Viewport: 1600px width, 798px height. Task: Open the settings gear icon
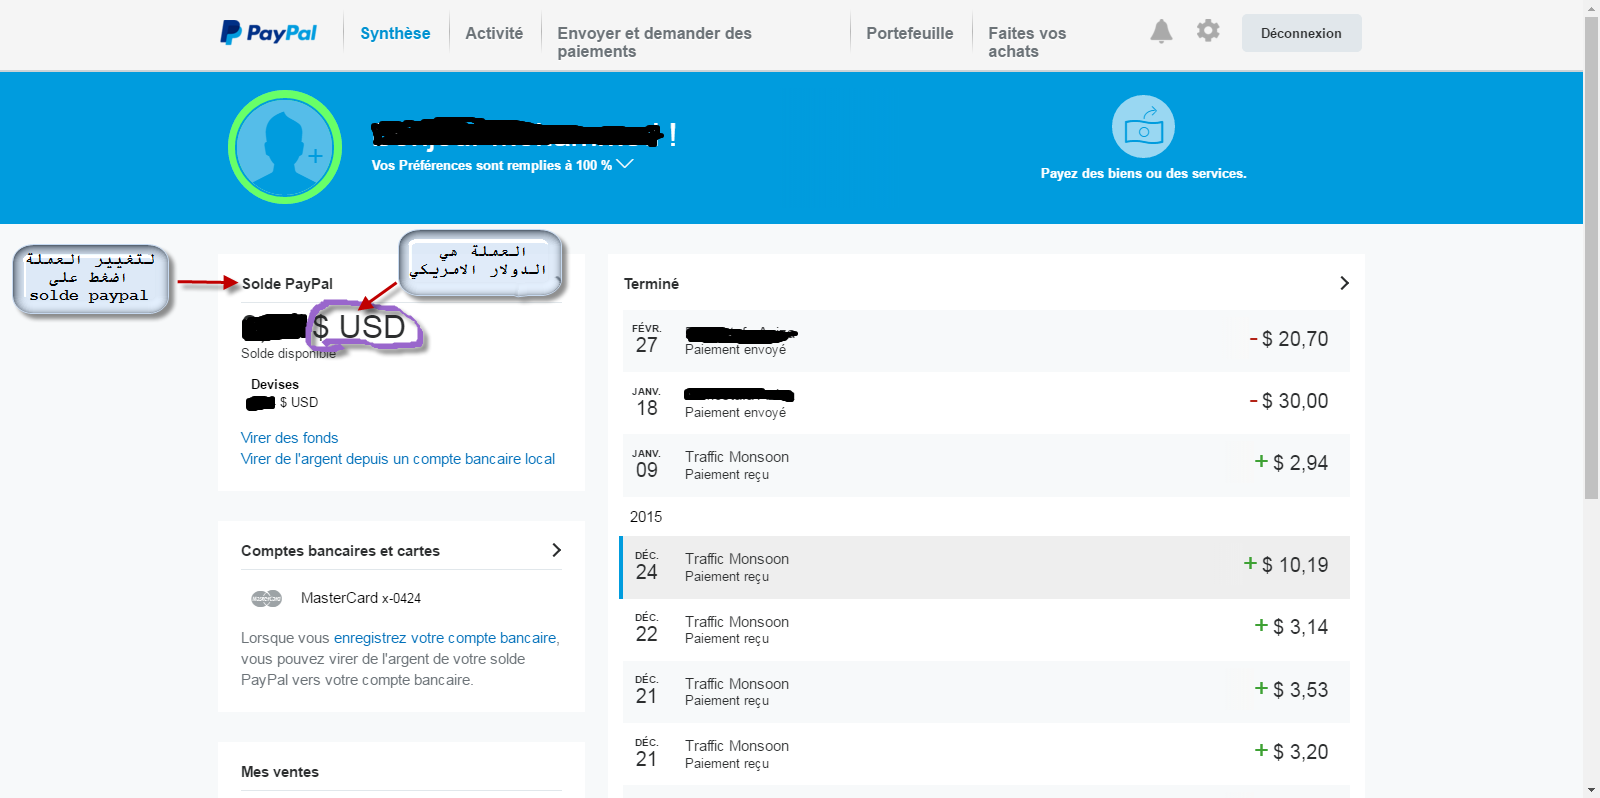(1208, 31)
